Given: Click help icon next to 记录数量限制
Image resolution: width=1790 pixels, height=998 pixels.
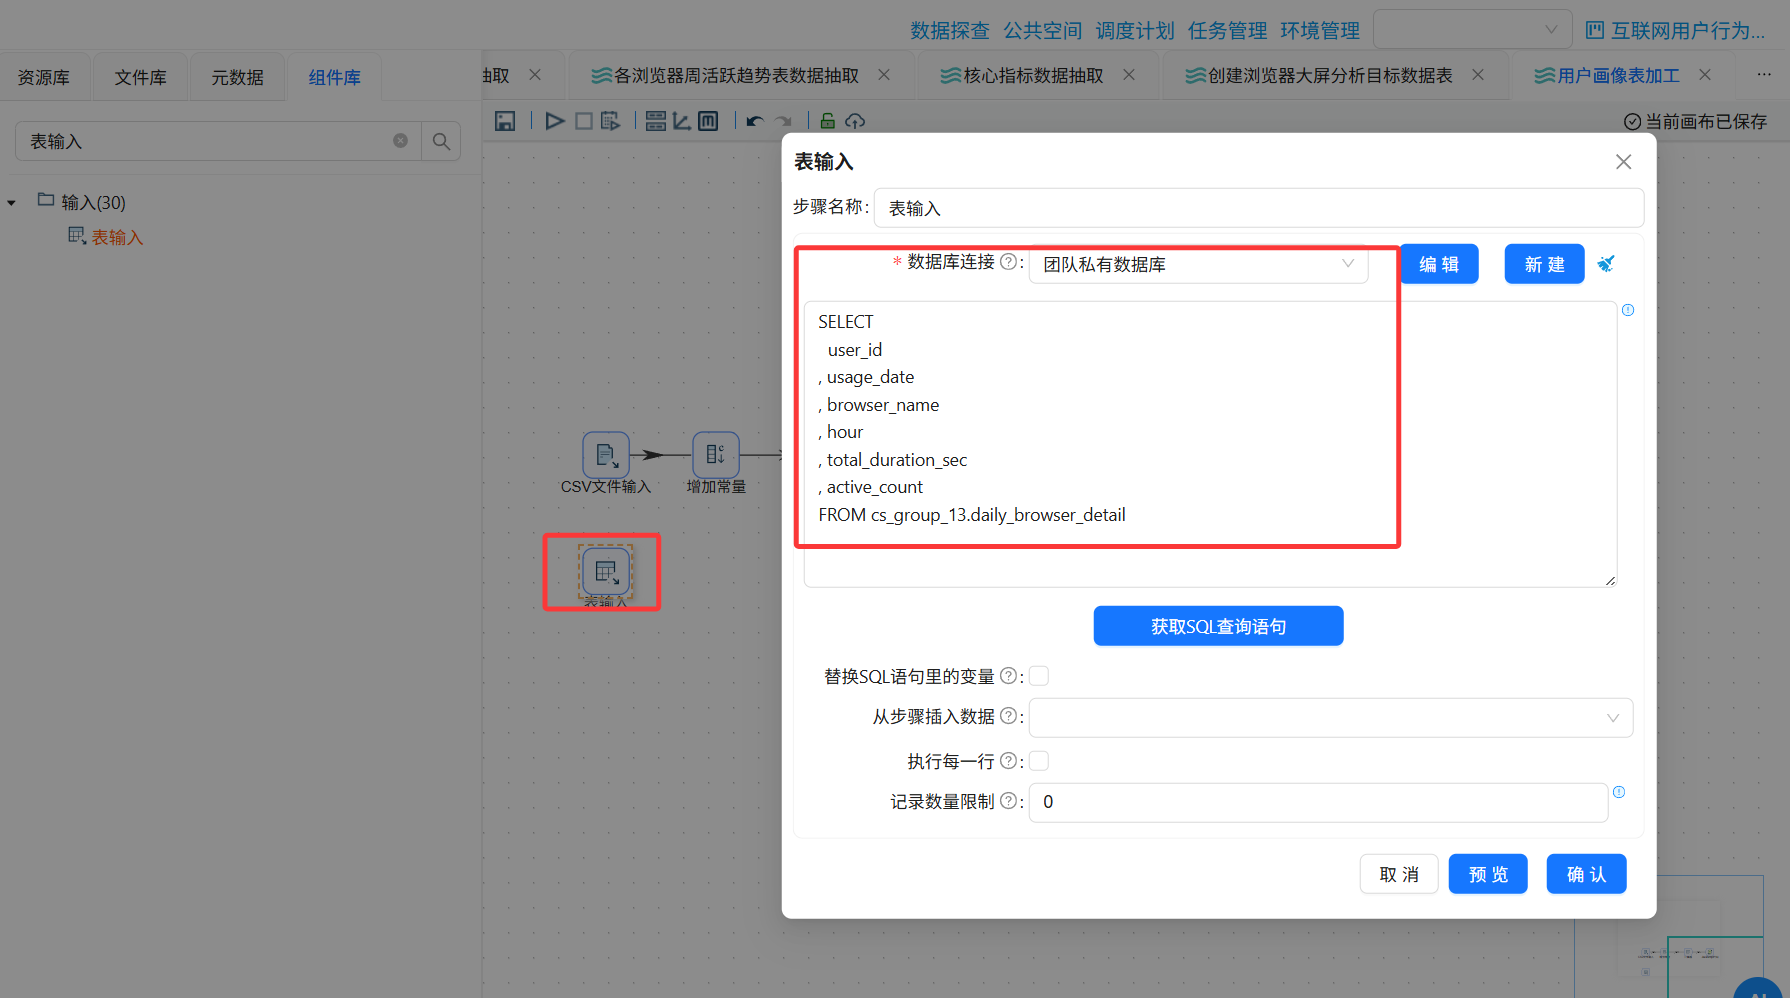Looking at the screenshot, I should (1008, 801).
